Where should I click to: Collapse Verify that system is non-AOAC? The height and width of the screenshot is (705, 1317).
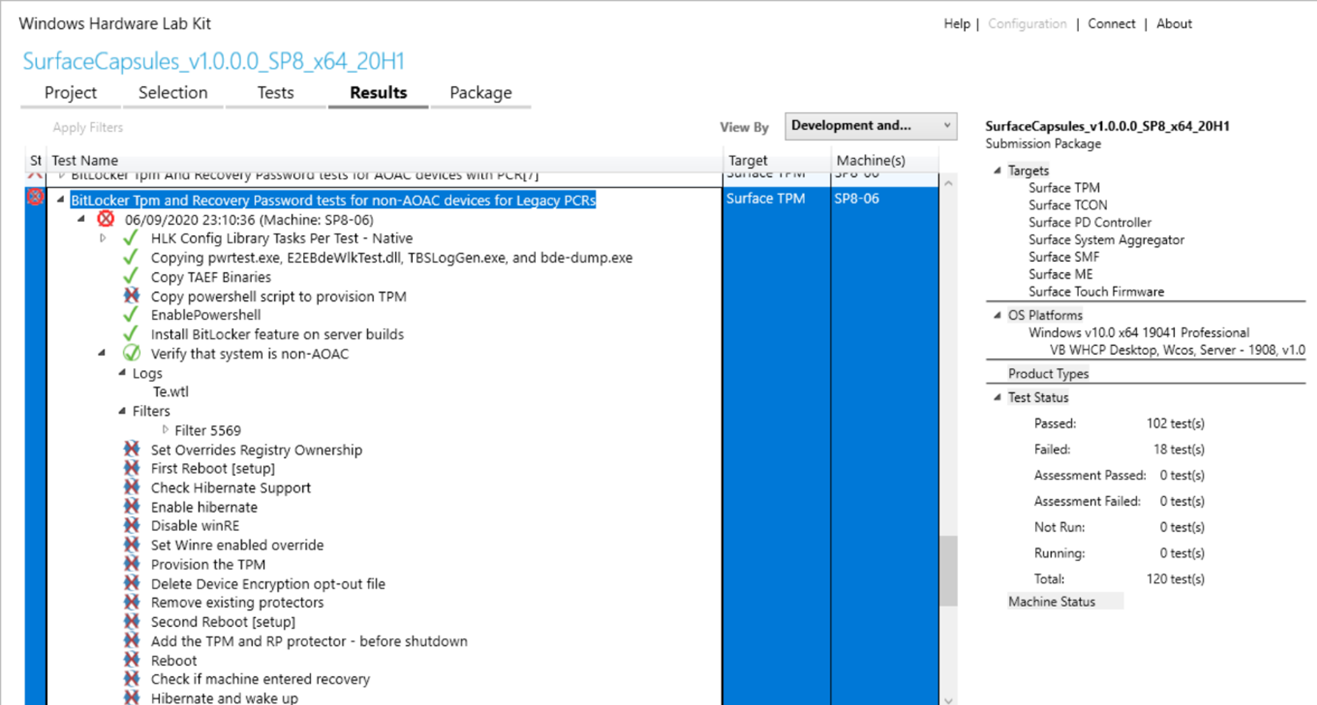(x=103, y=353)
